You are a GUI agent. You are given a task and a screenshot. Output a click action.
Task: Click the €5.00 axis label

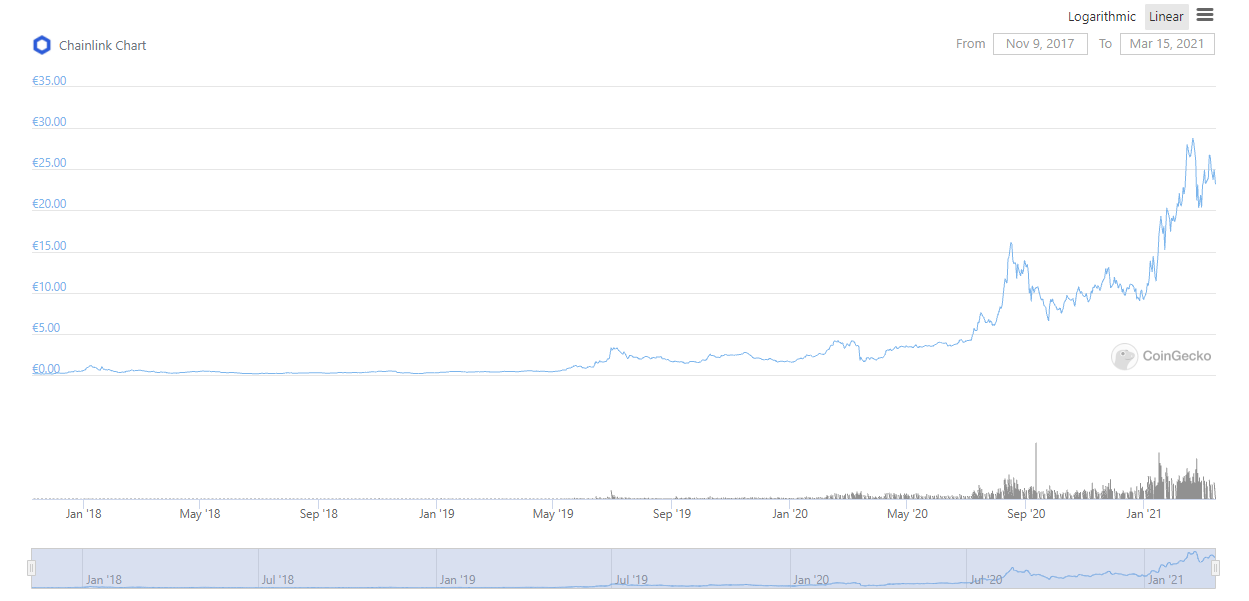coord(46,328)
